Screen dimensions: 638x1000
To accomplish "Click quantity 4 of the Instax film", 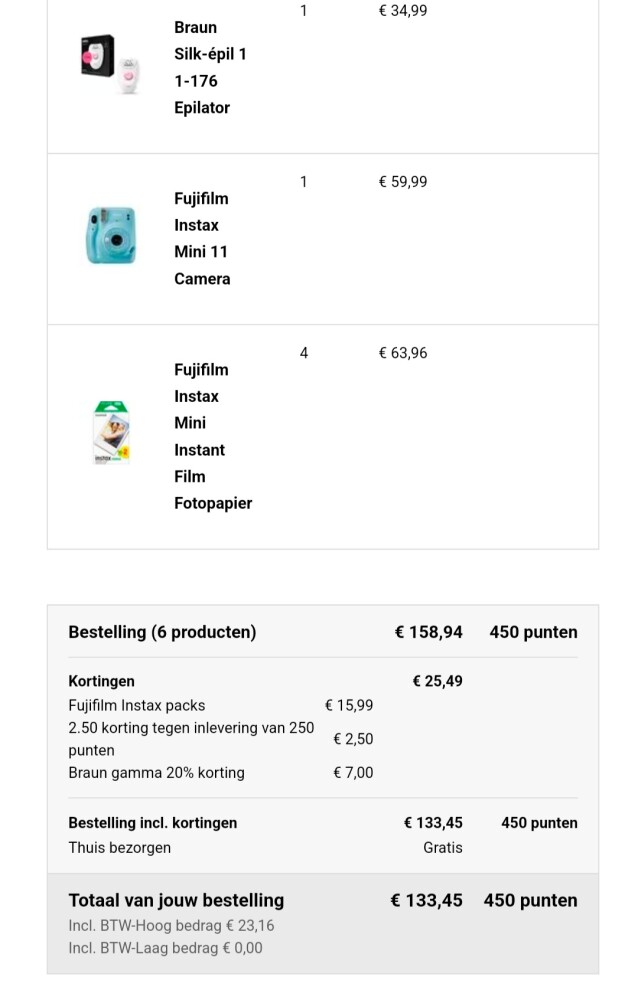I will pos(304,353).
